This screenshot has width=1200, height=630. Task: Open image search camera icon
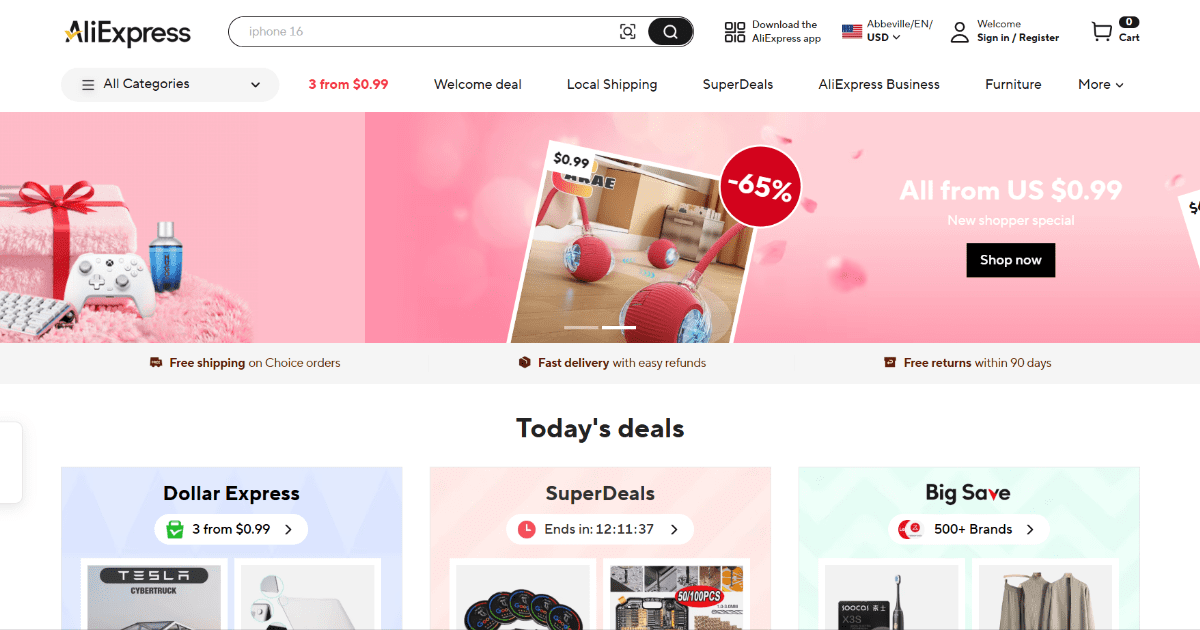pyautogui.click(x=628, y=32)
